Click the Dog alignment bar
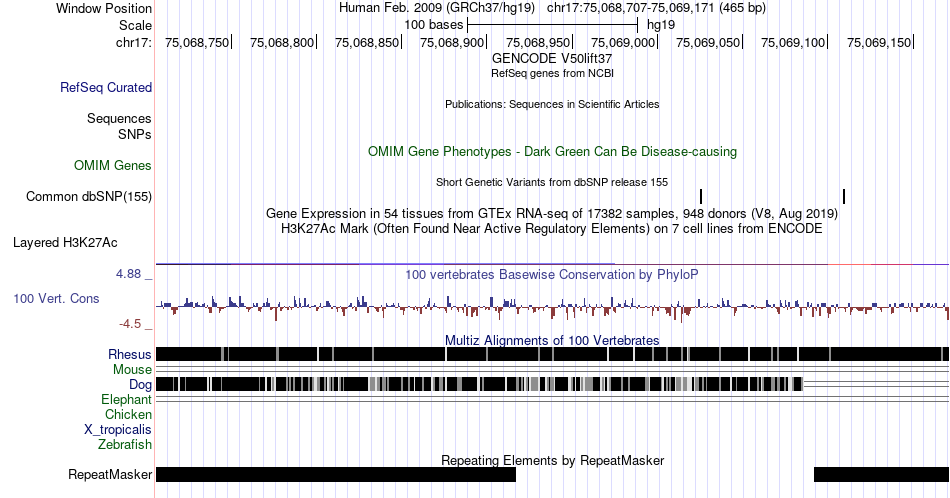This screenshot has width=950, height=498. point(479,384)
